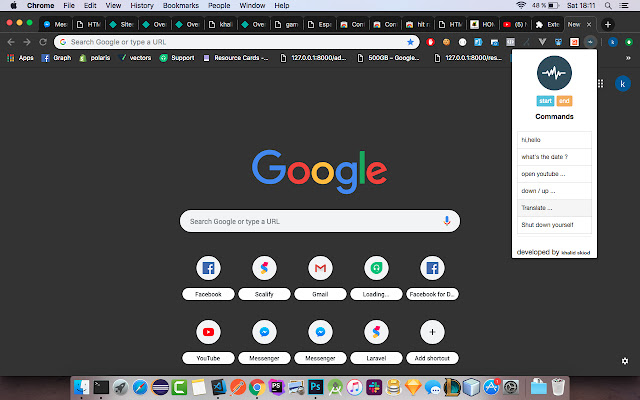The height and width of the screenshot is (400, 640).
Task: Open Slack from the dock
Action: (373, 387)
